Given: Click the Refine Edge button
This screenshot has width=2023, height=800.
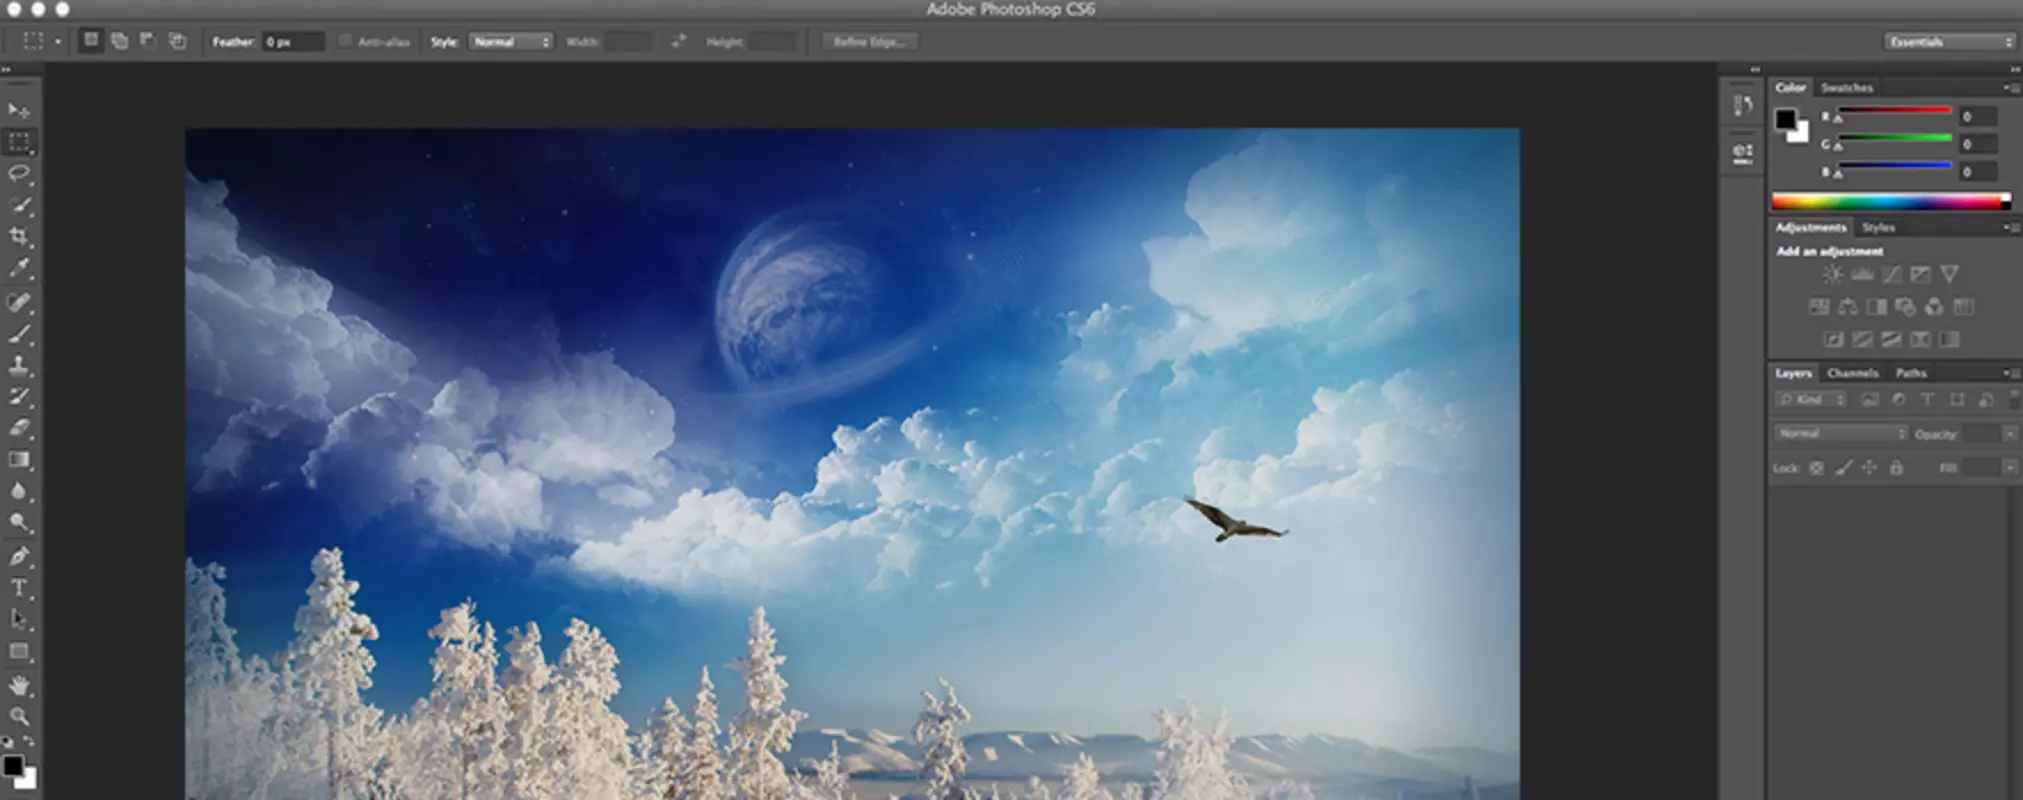Looking at the screenshot, I should point(869,42).
